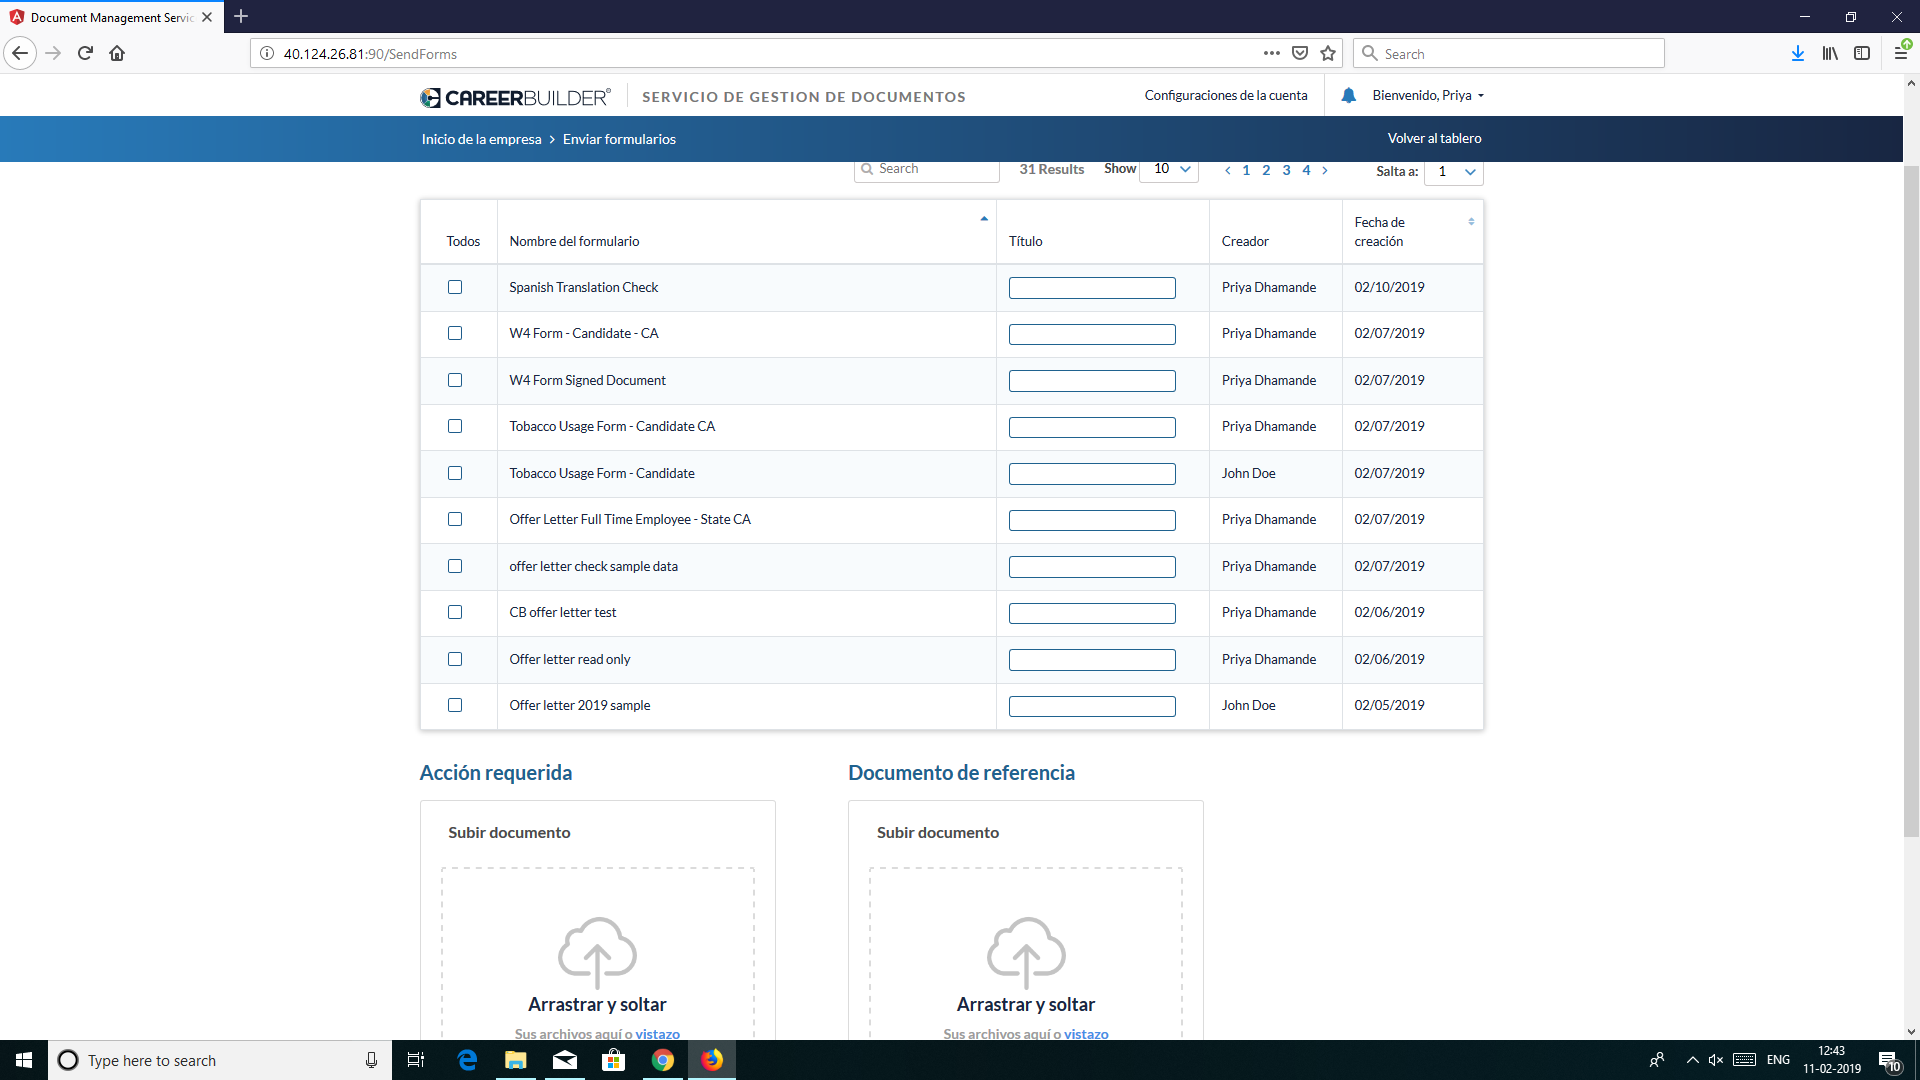This screenshot has height=1080, width=1920.
Task: Click the browser home icon
Action: [x=117, y=54]
